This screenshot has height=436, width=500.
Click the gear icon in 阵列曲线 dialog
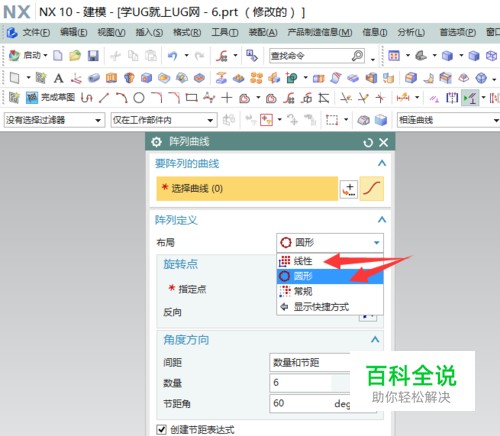tap(156, 142)
